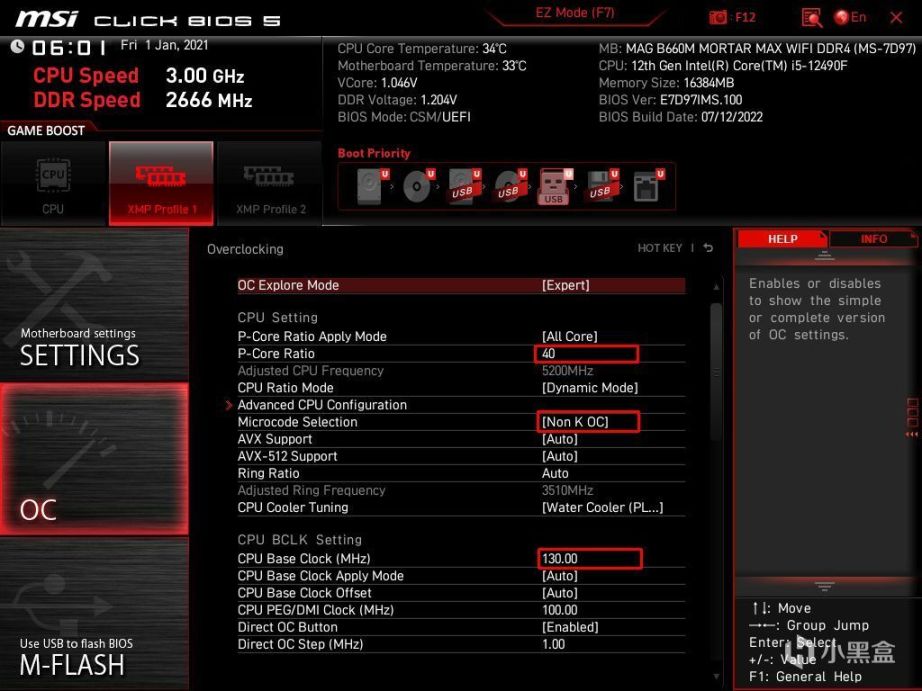Select the USB key boot device icon
This screenshot has height=691, width=922.
click(x=554, y=186)
